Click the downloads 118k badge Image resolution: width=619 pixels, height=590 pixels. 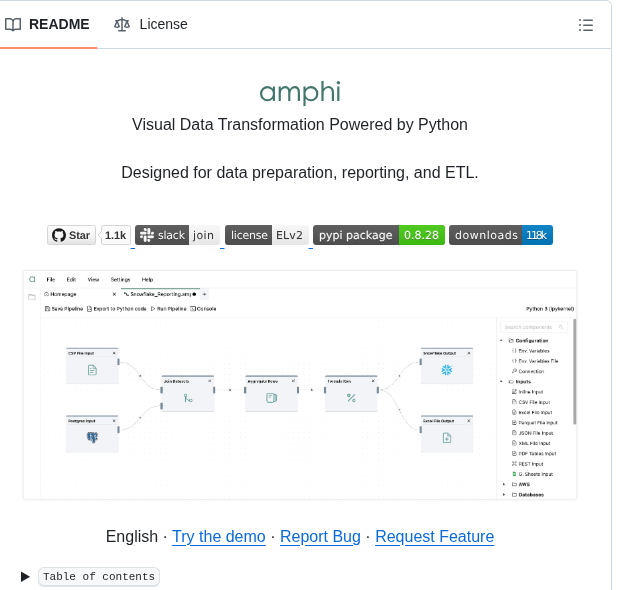(x=501, y=235)
